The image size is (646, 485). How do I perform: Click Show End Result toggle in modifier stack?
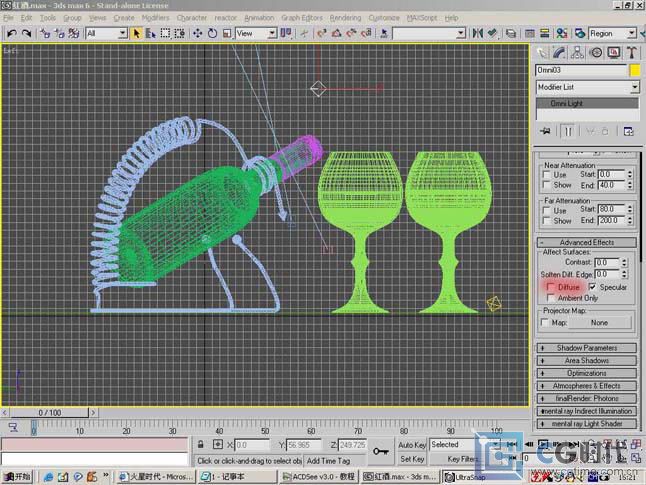[568, 131]
